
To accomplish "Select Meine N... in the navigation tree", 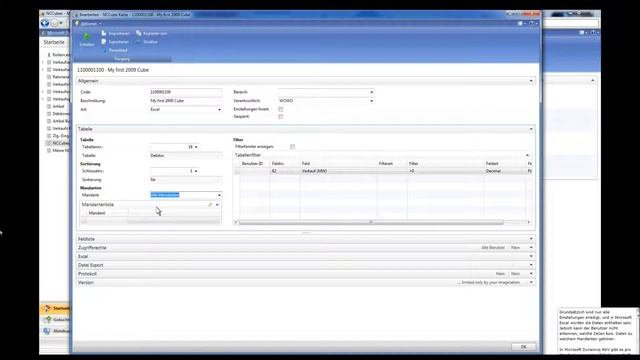I will click(x=61, y=151).
